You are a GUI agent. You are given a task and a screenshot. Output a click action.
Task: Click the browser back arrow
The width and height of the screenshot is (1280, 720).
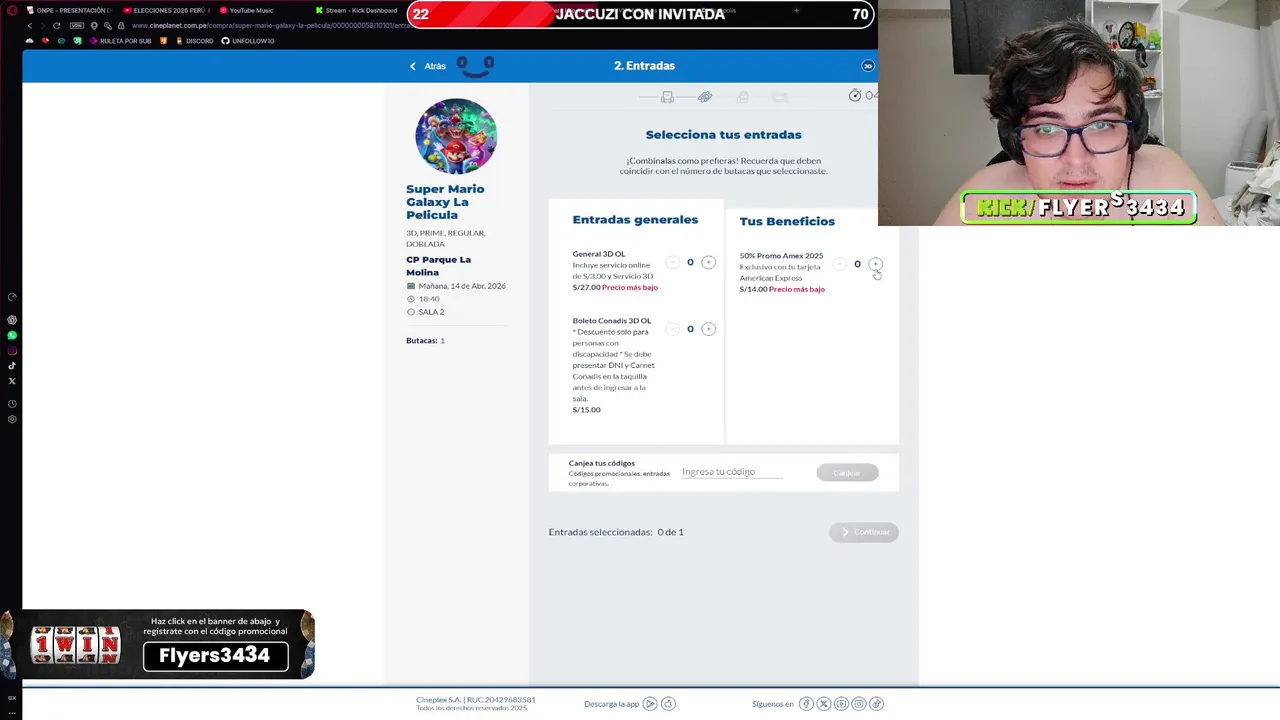click(30, 26)
